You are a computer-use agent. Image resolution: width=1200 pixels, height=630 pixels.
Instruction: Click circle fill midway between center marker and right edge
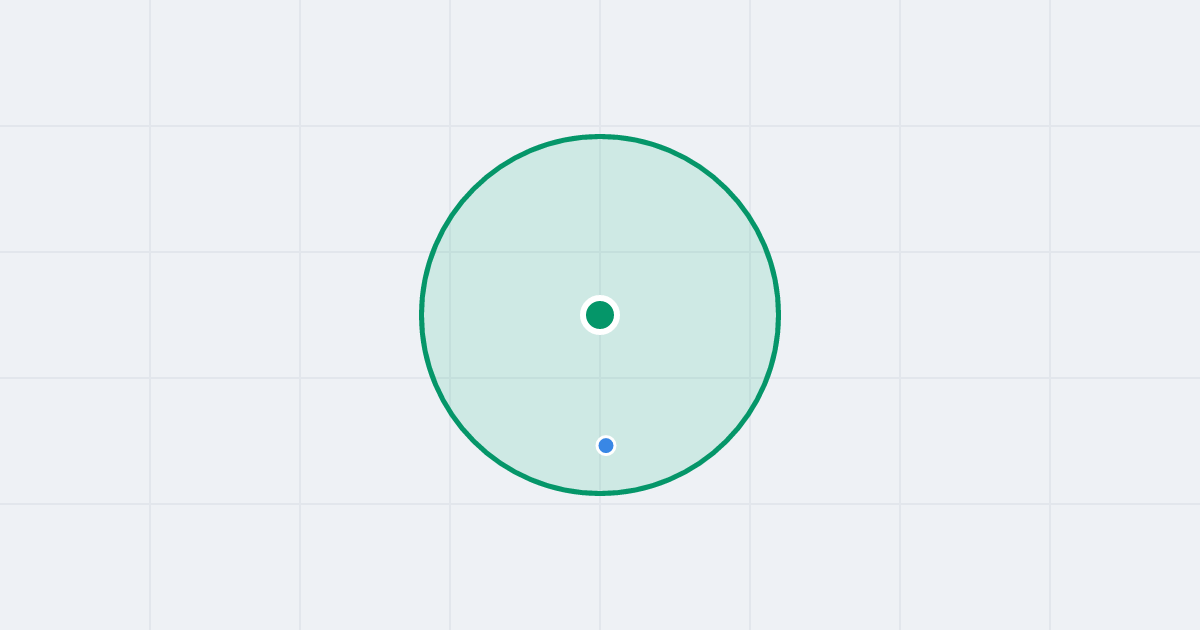pyautogui.click(x=690, y=315)
